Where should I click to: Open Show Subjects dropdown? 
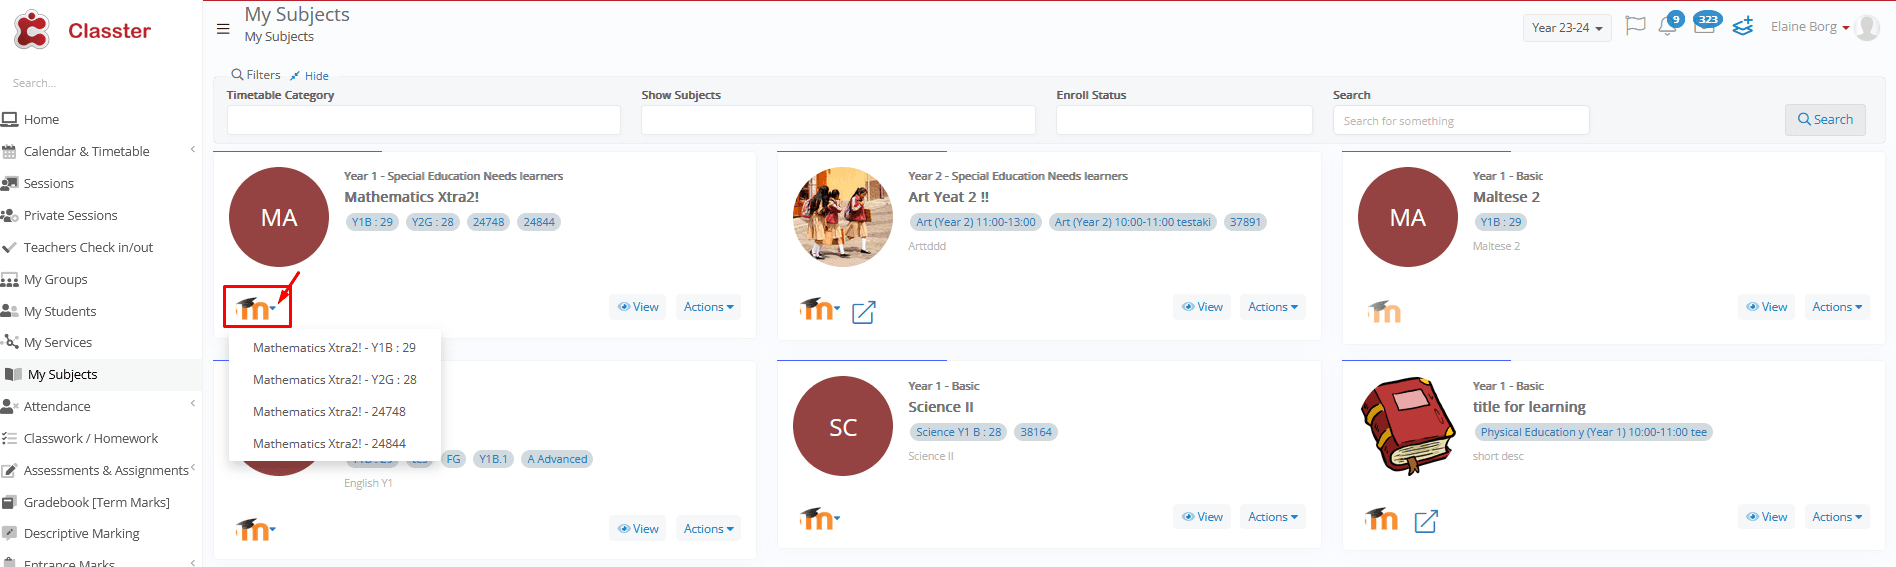pyautogui.click(x=838, y=120)
